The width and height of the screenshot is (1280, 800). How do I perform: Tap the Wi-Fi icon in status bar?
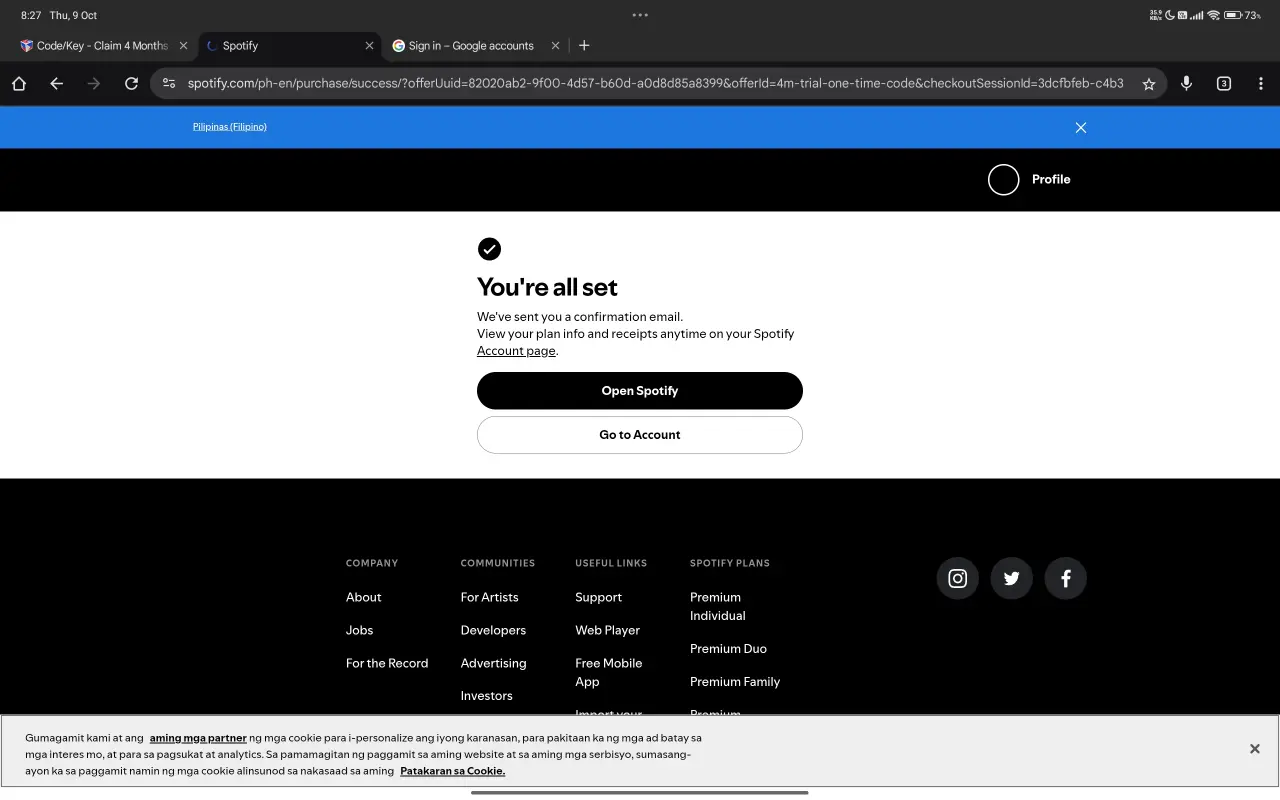point(1213,15)
